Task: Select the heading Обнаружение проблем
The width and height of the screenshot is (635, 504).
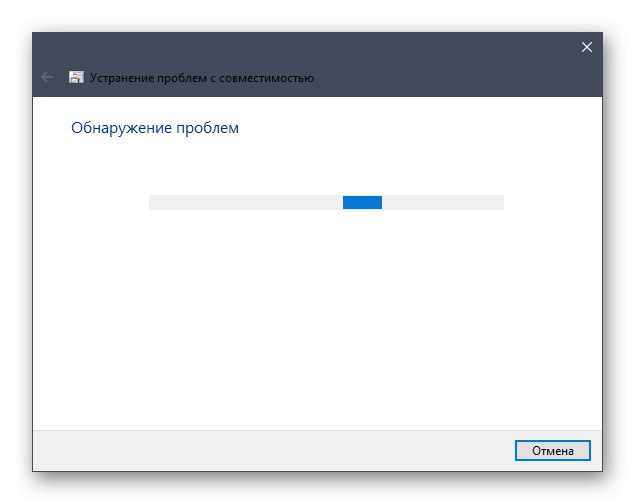Action: point(155,128)
